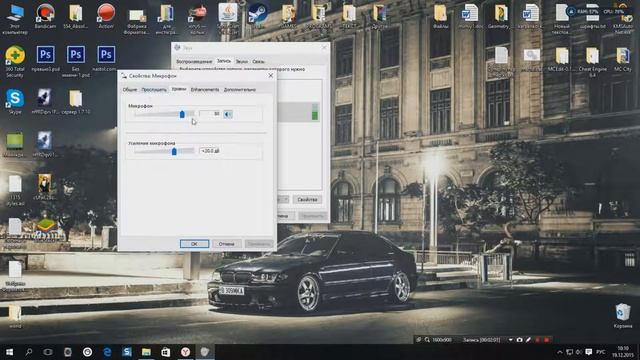Select the Action! recorder shortcut

(x=106, y=16)
